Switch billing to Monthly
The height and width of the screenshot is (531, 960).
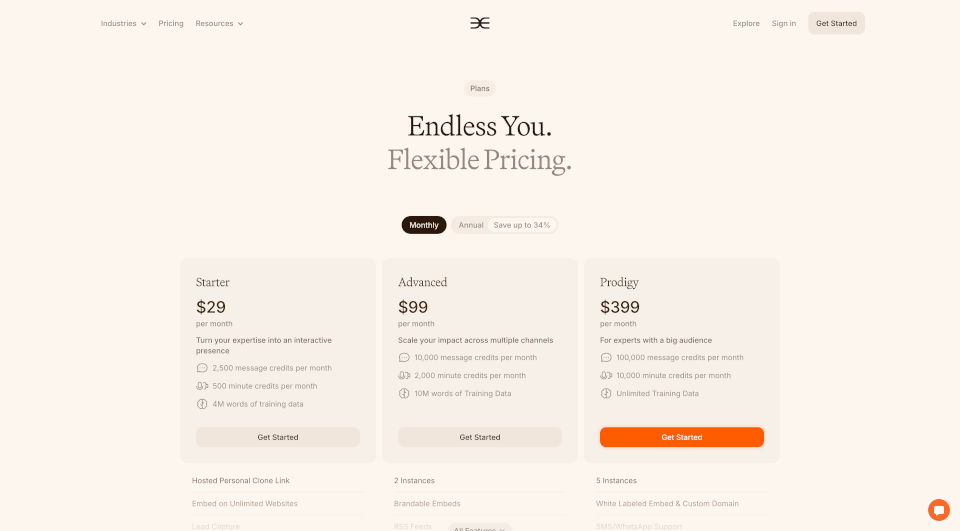(x=424, y=225)
